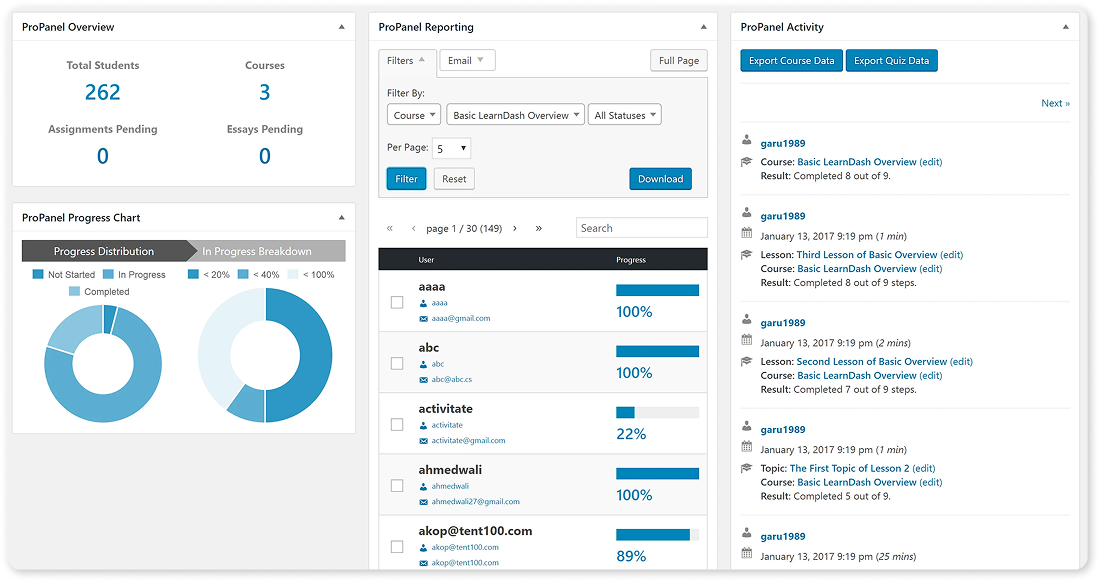Open the Course filter type dropdown
This screenshot has width=1100, height=583.
pyautogui.click(x=413, y=115)
